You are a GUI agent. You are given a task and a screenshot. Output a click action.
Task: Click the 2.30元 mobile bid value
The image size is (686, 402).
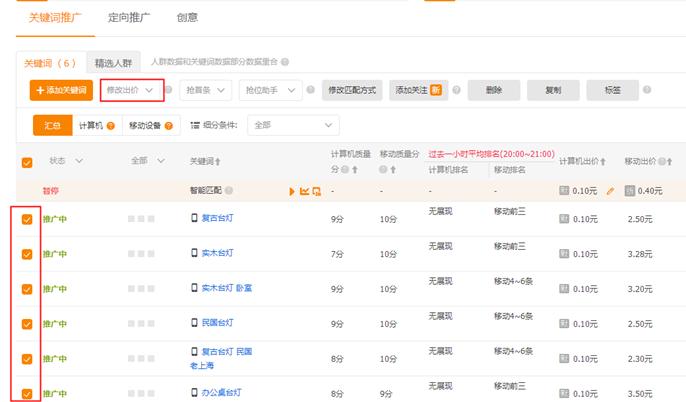pos(640,359)
